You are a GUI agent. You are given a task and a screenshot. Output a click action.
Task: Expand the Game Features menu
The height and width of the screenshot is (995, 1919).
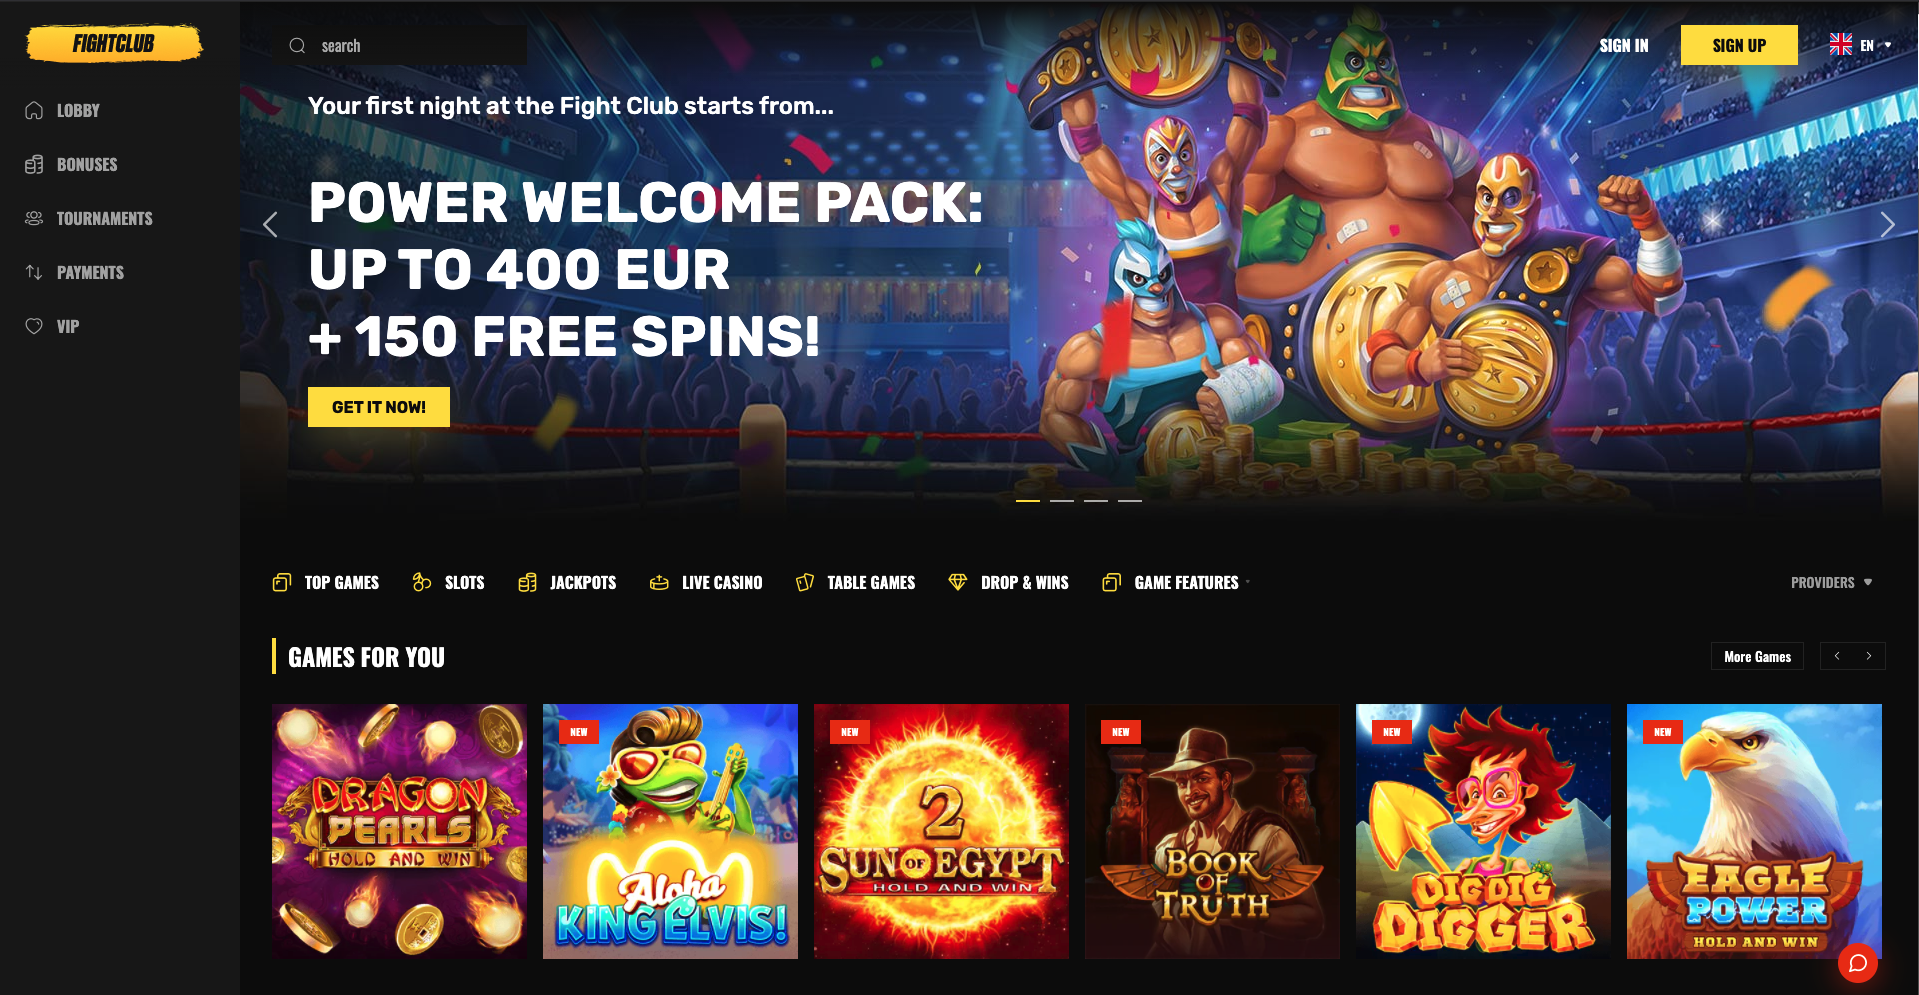pos(1176,582)
